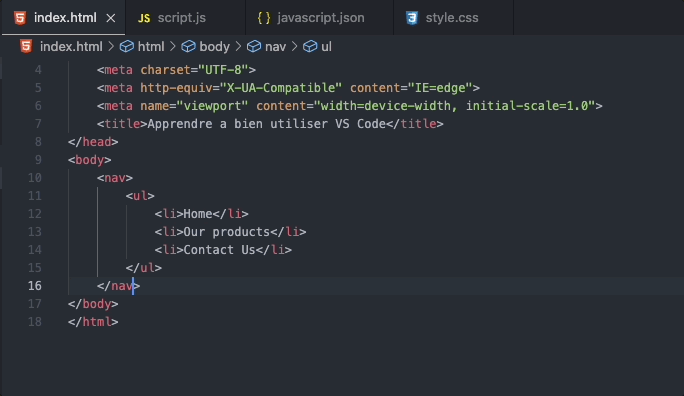
Task: Click the closing </html> tag
Action: 93,322
